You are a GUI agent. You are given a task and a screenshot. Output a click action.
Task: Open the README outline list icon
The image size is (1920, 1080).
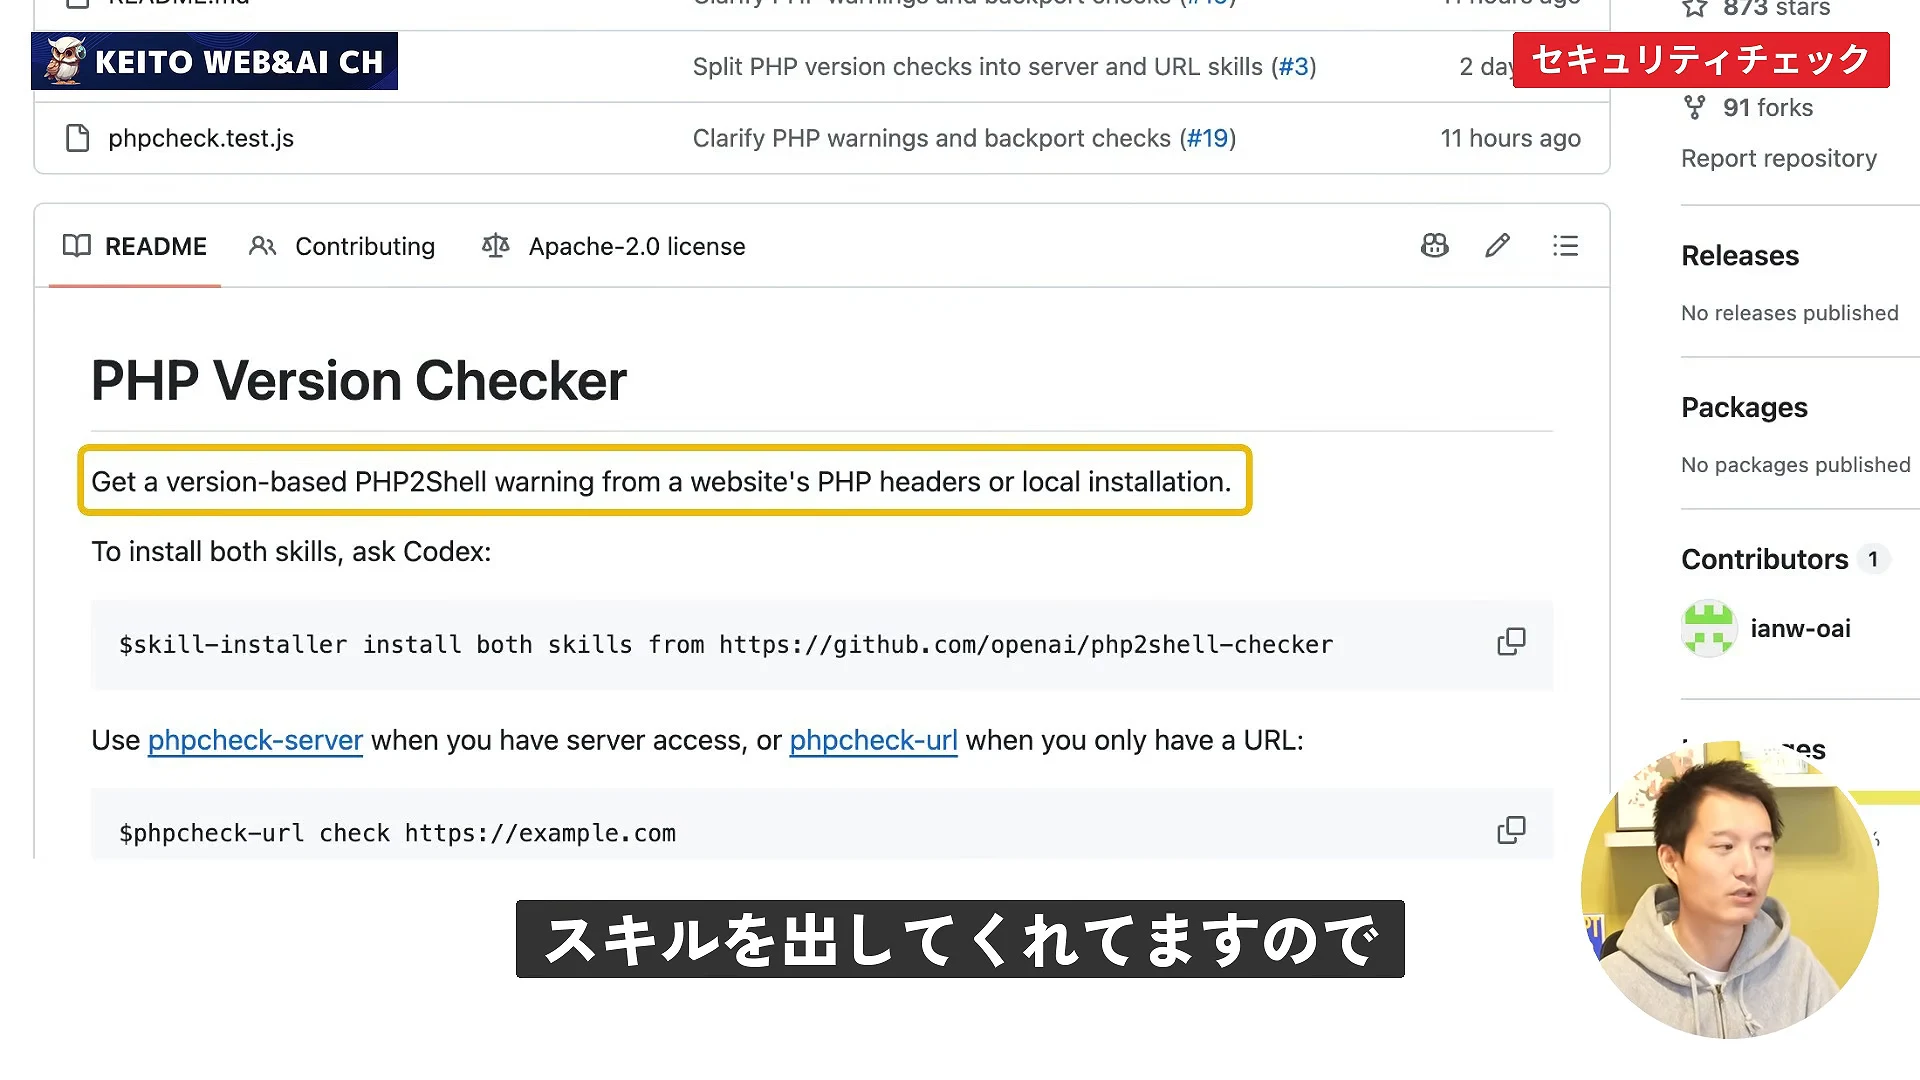click(x=1565, y=246)
